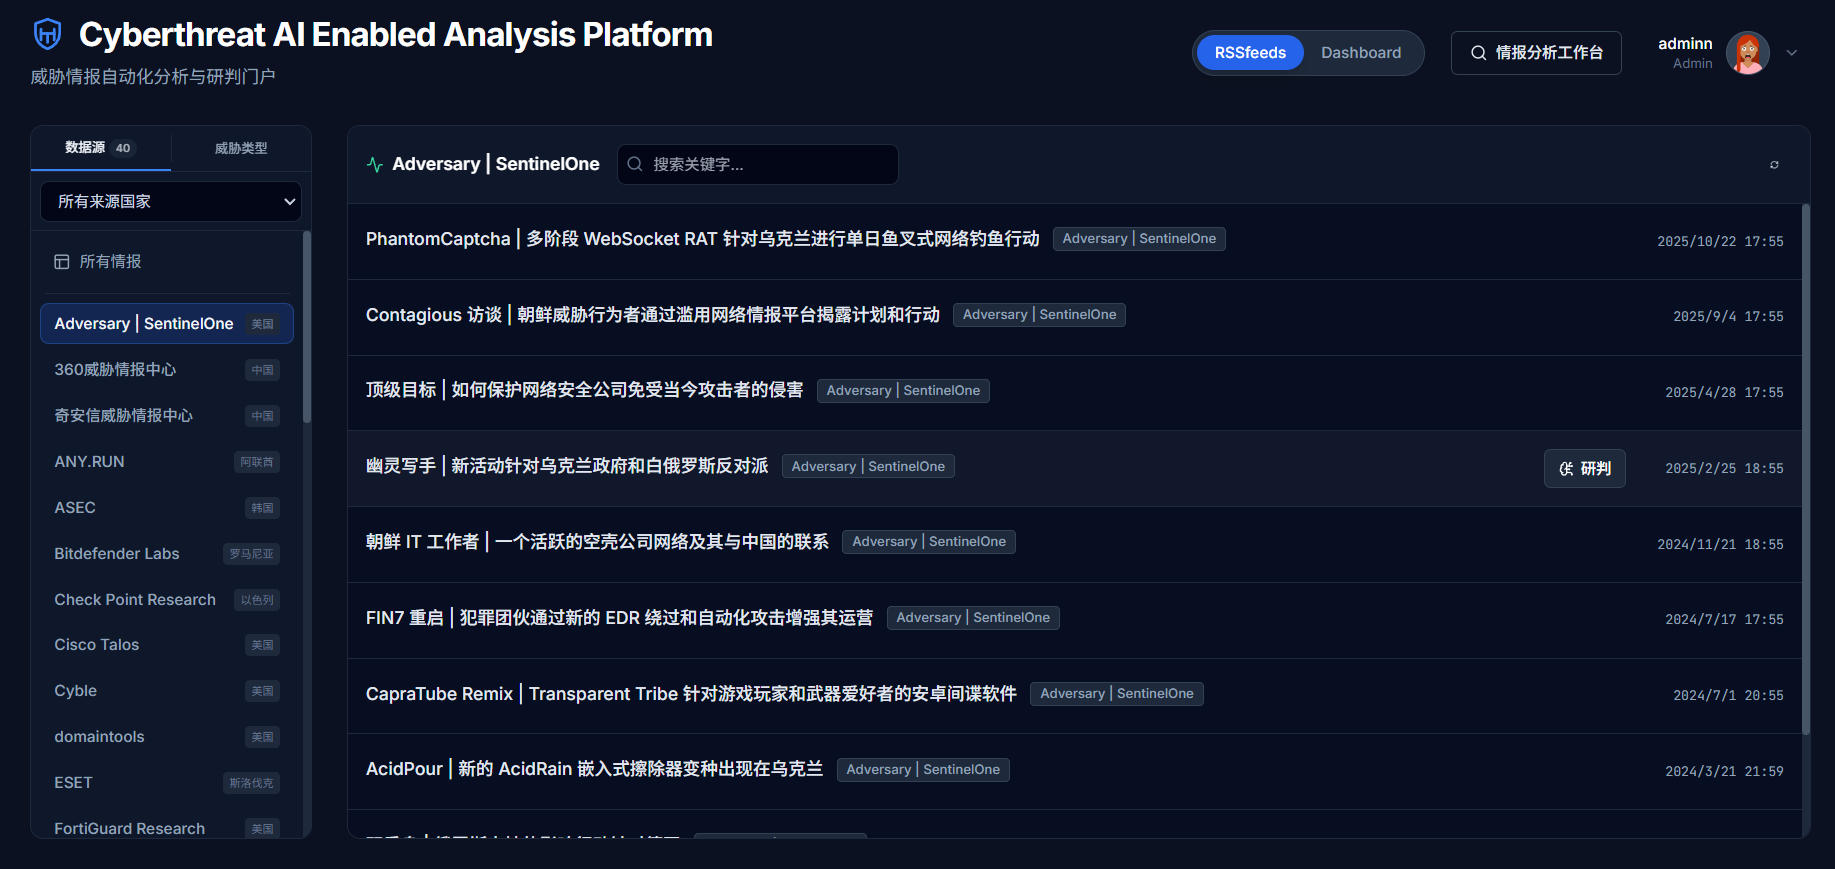This screenshot has height=869, width=1835.
Task: Click the 40 count badge on 数据源
Action: pos(123,148)
